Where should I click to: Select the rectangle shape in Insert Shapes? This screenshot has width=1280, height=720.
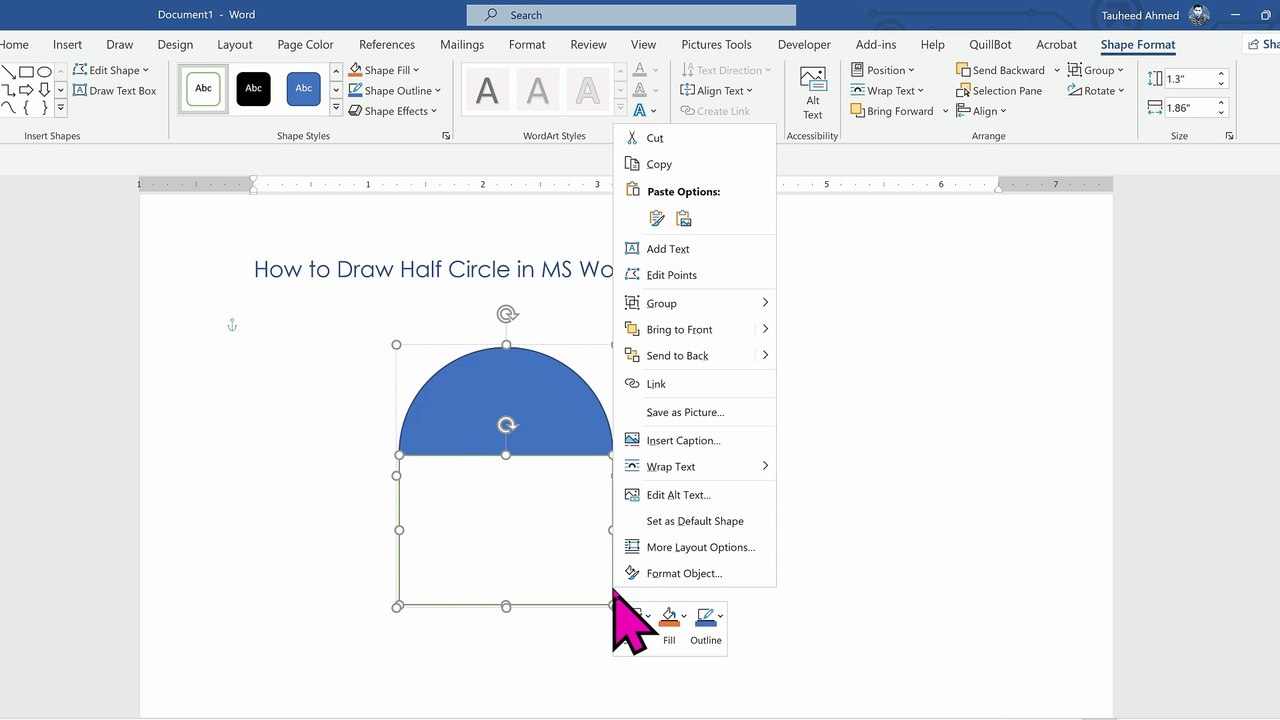(x=27, y=72)
